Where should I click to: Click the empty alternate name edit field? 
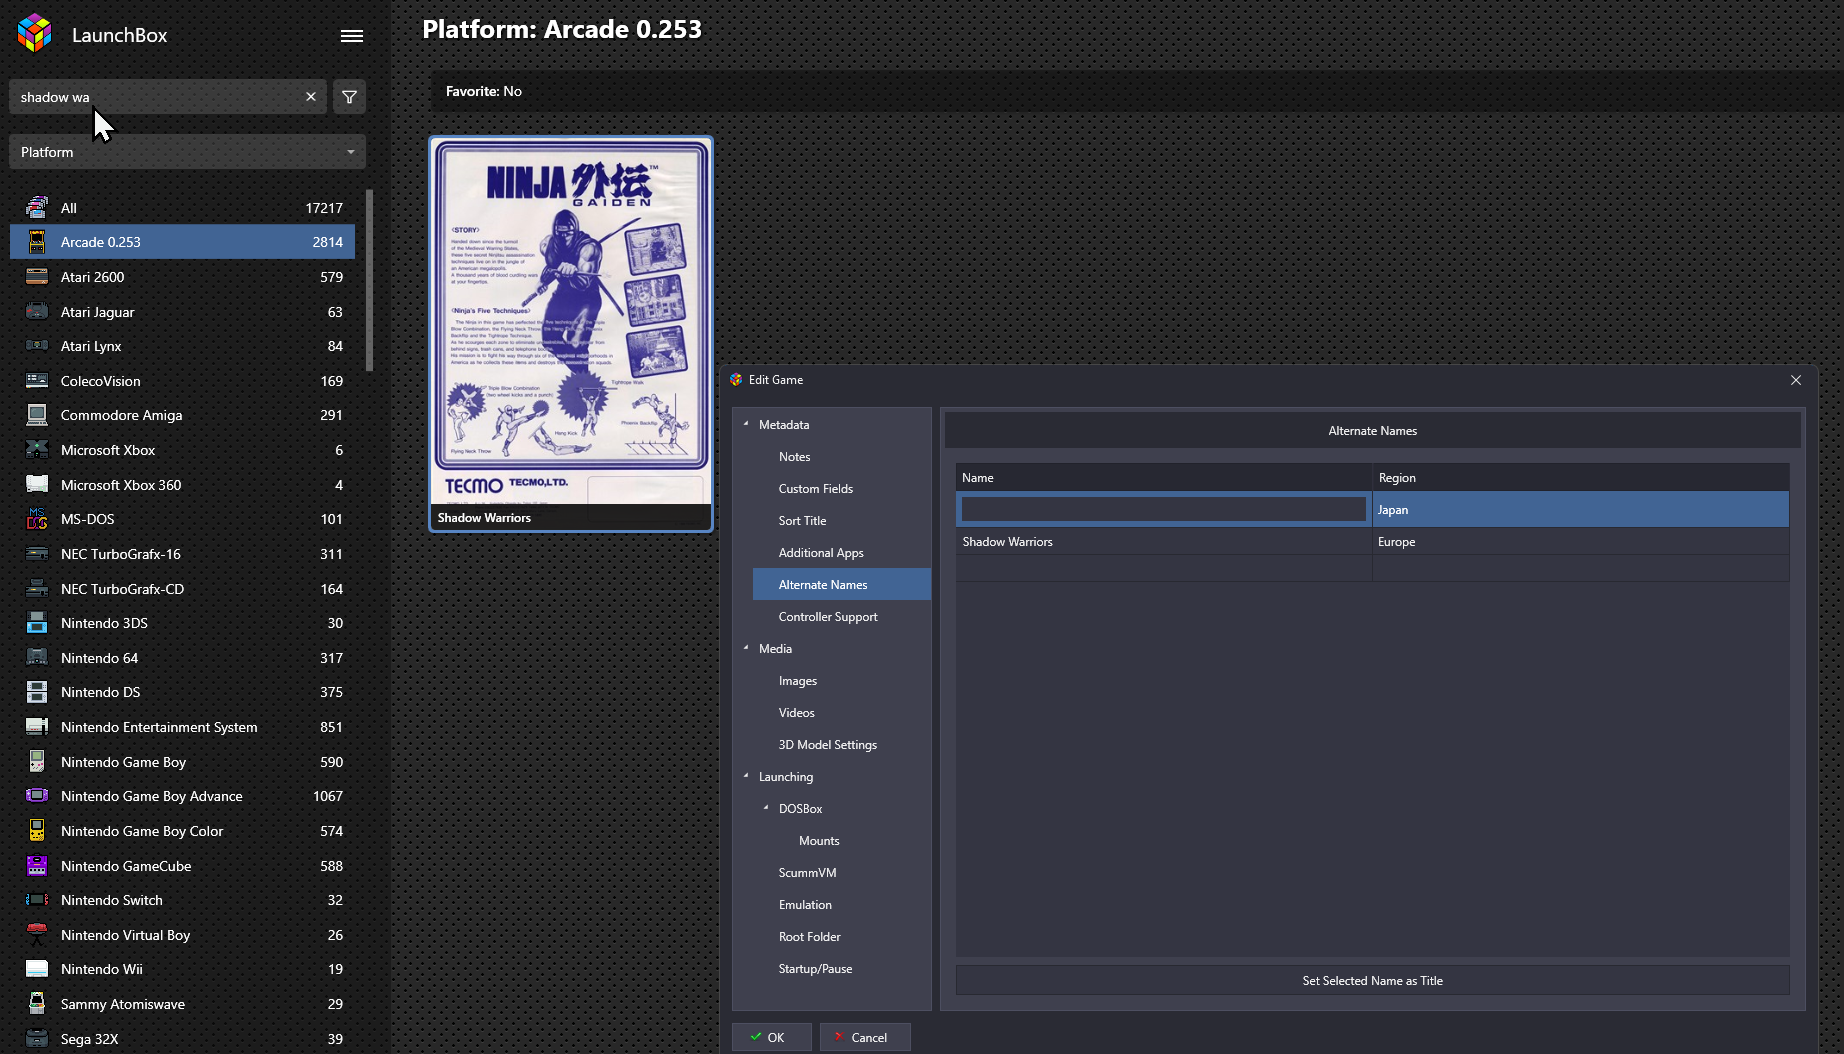(1163, 510)
